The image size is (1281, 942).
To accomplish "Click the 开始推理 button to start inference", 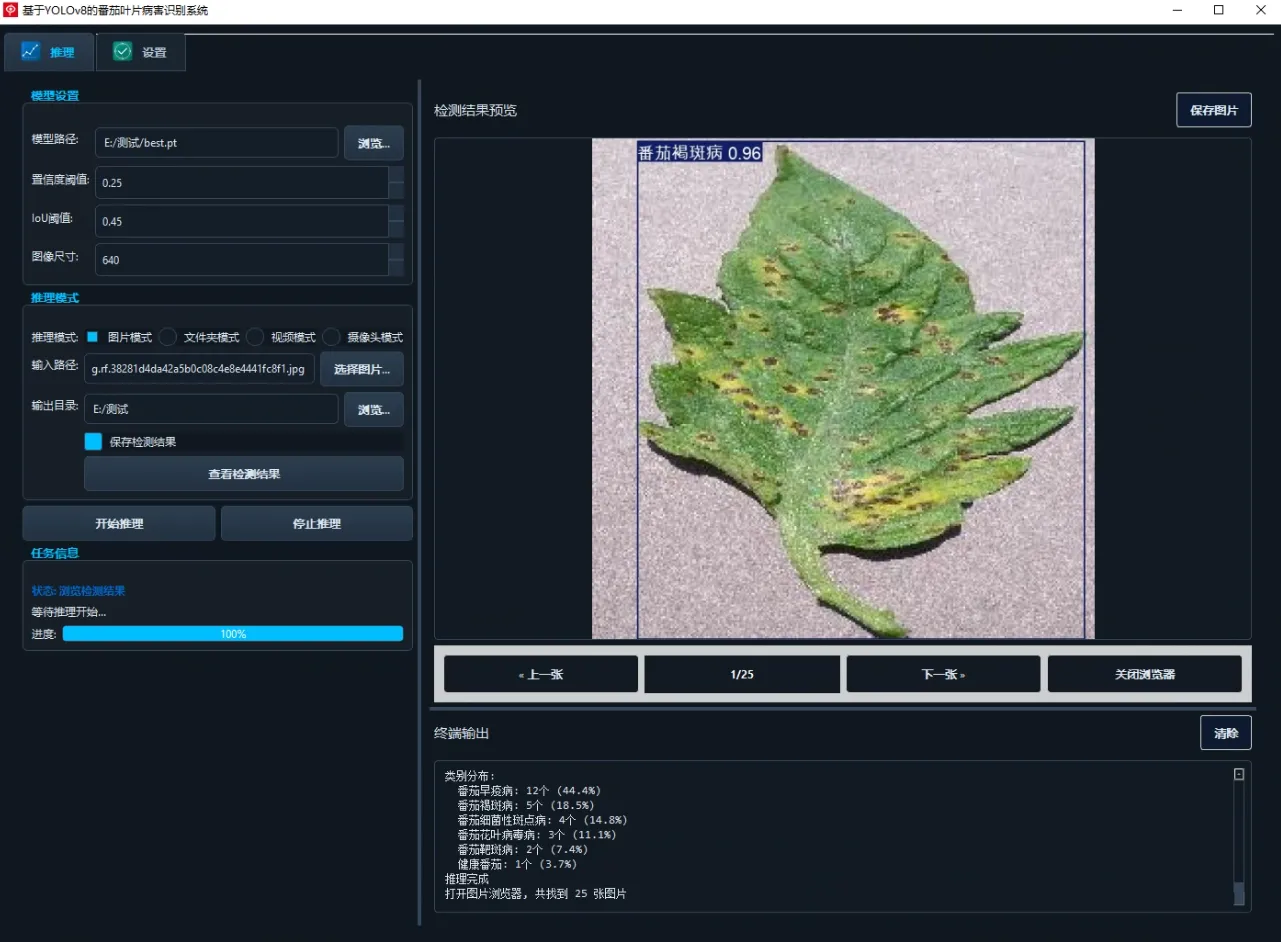I will point(118,523).
